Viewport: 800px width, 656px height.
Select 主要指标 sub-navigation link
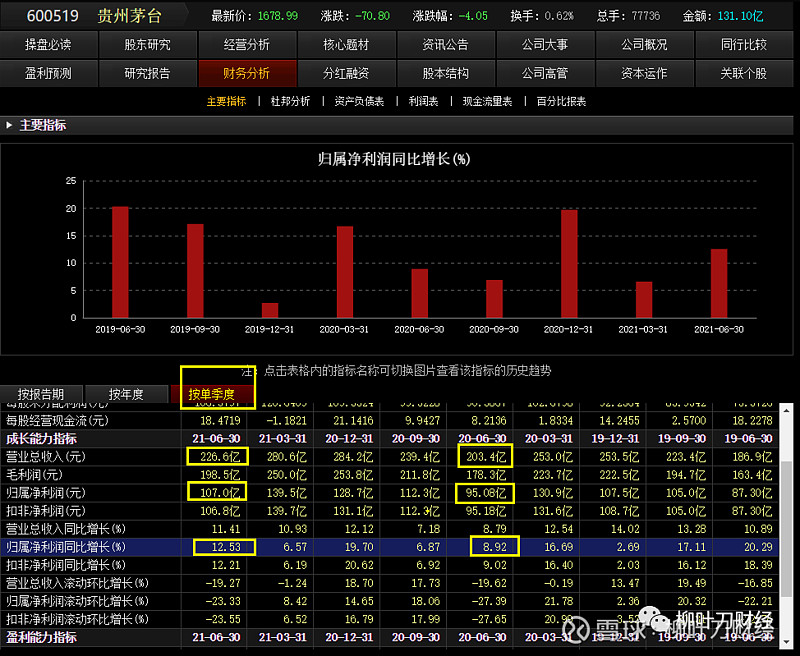click(226, 102)
